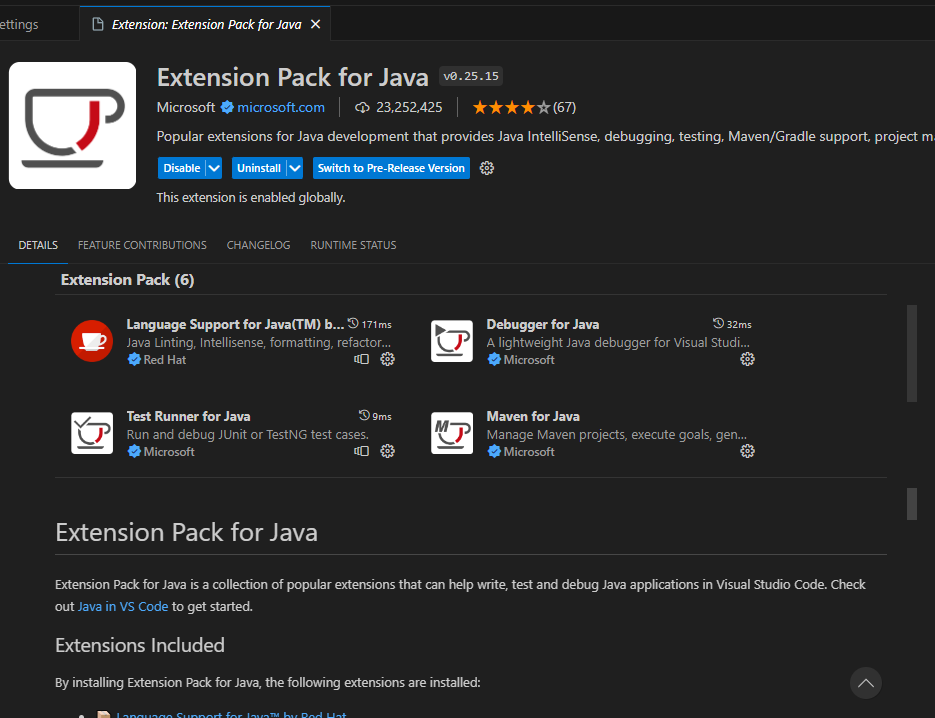Open manage gear for Language Support for Java
Viewport: 935px width, 718px height.
click(388, 359)
